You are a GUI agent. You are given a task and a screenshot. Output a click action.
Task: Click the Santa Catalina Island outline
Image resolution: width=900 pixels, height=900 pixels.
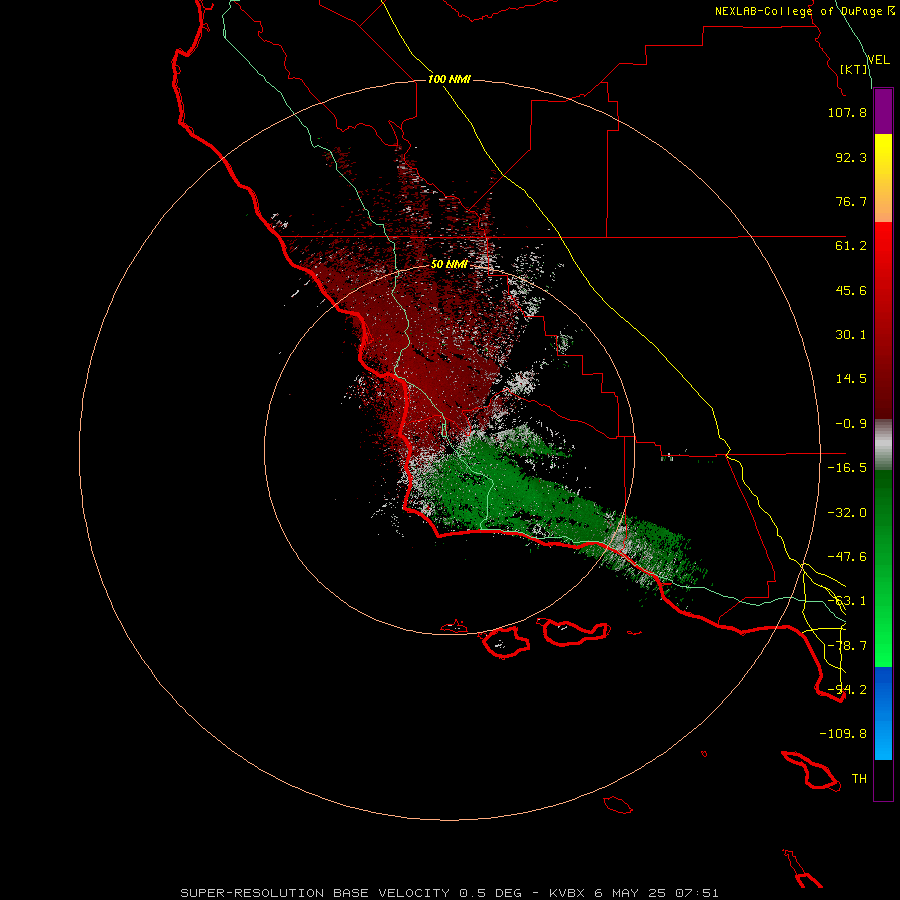tap(811, 770)
